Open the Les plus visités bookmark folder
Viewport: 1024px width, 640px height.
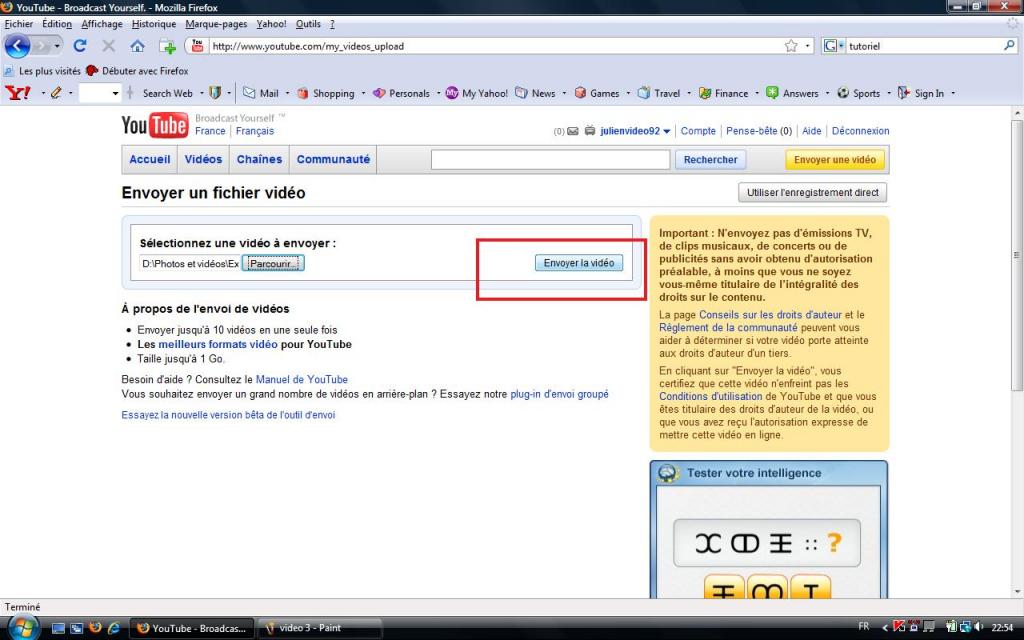[x=42, y=71]
